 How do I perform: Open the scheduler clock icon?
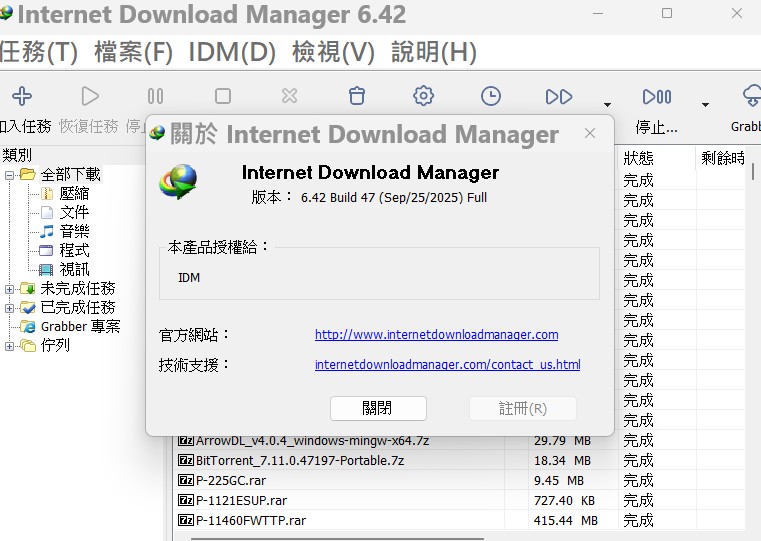491,96
